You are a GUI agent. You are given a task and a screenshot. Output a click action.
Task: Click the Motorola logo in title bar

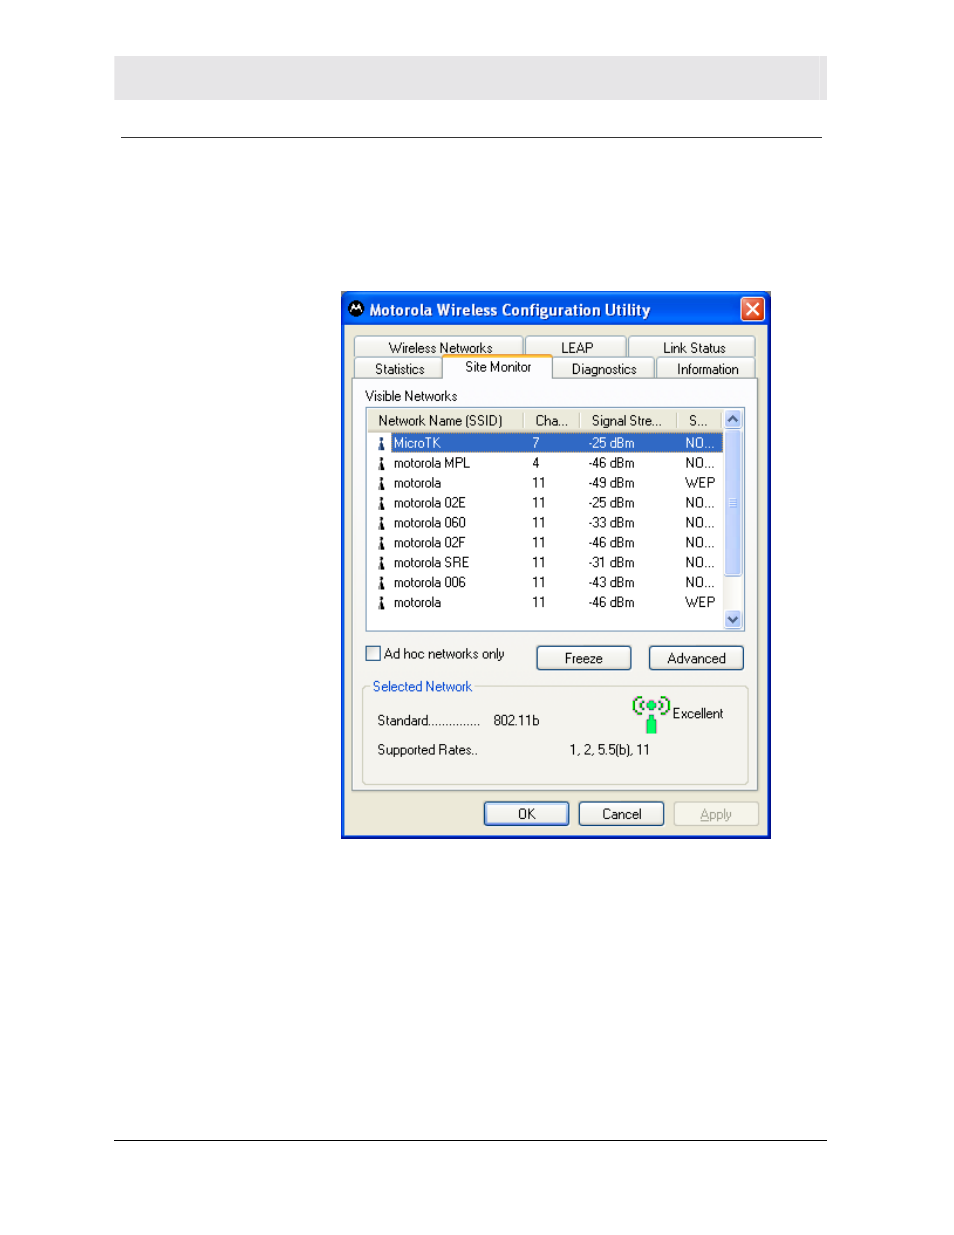[356, 309]
